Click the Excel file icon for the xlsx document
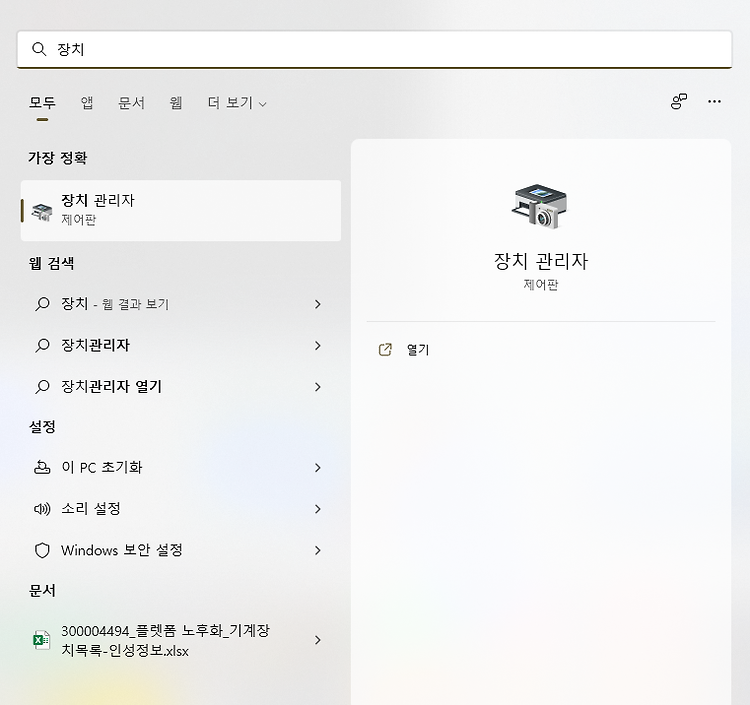Screen dimensions: 750x705 [x=42, y=640]
